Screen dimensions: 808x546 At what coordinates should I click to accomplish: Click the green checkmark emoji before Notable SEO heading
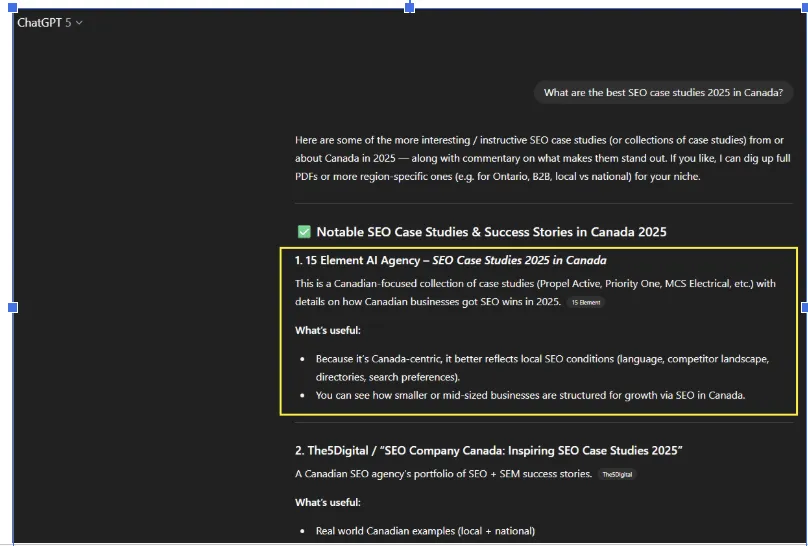304,232
